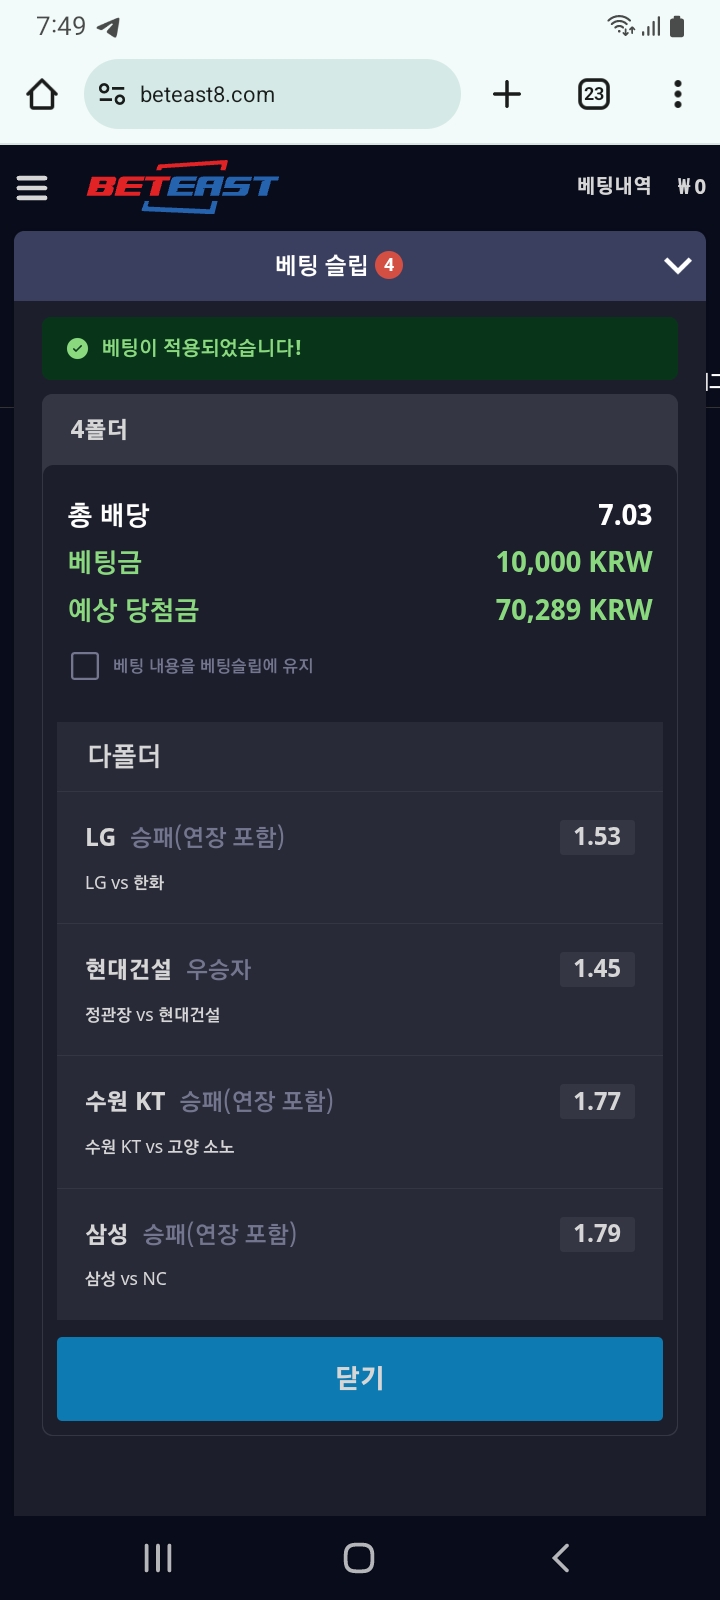Open a new browser tab
The height and width of the screenshot is (1600, 720).
(507, 95)
